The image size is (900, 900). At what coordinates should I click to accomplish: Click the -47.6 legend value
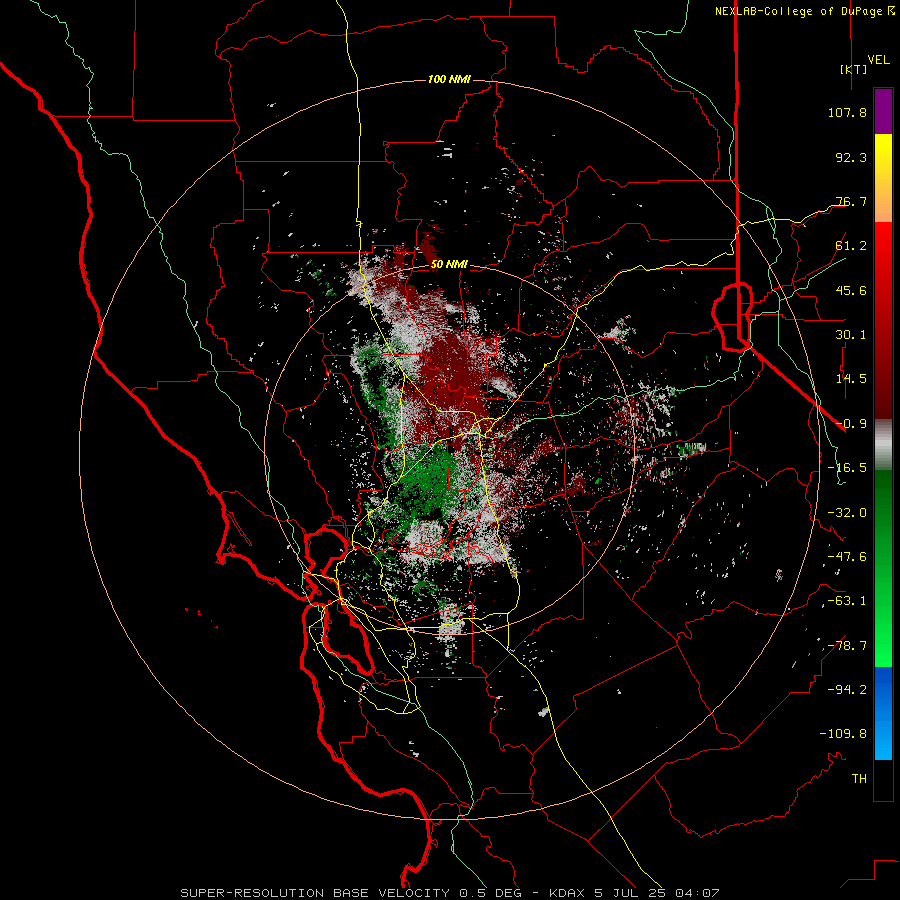click(x=847, y=557)
